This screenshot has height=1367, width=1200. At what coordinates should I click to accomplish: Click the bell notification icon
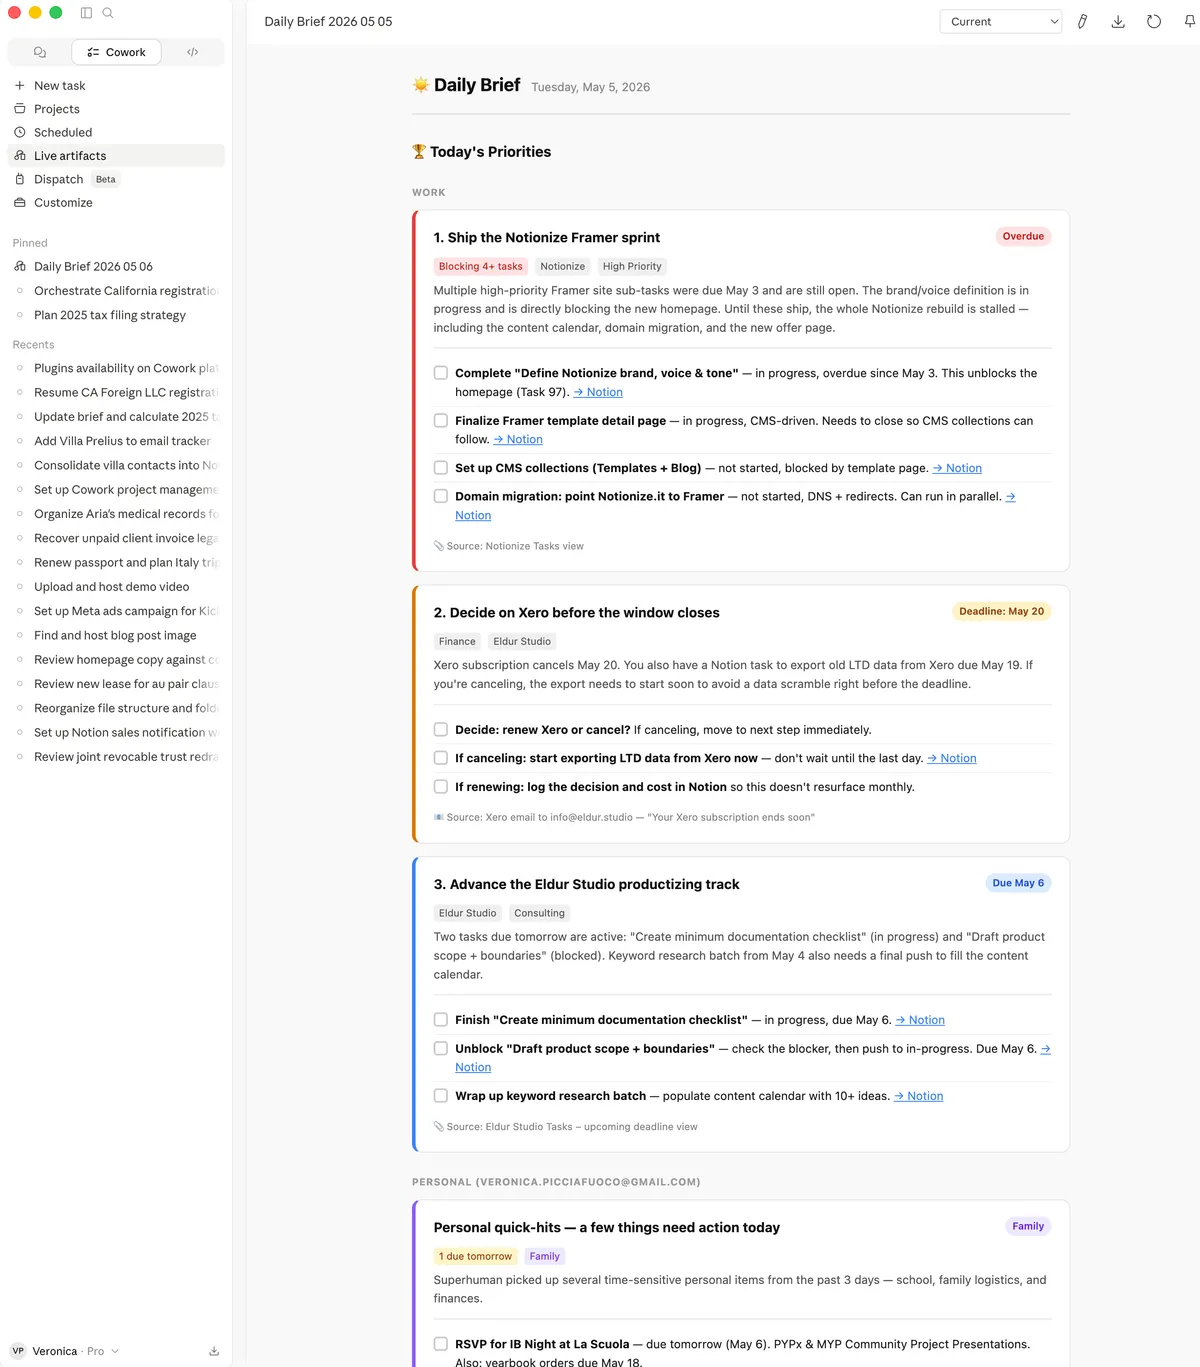1190,22
